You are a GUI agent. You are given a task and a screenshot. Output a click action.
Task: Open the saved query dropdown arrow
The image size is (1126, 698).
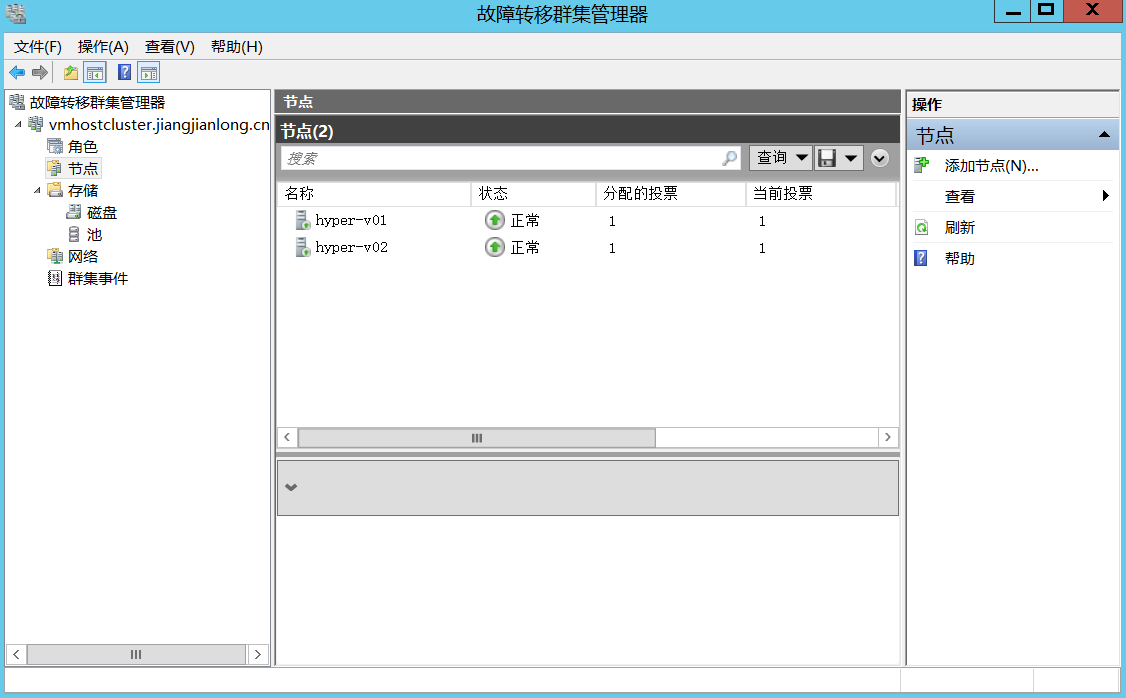coord(851,158)
